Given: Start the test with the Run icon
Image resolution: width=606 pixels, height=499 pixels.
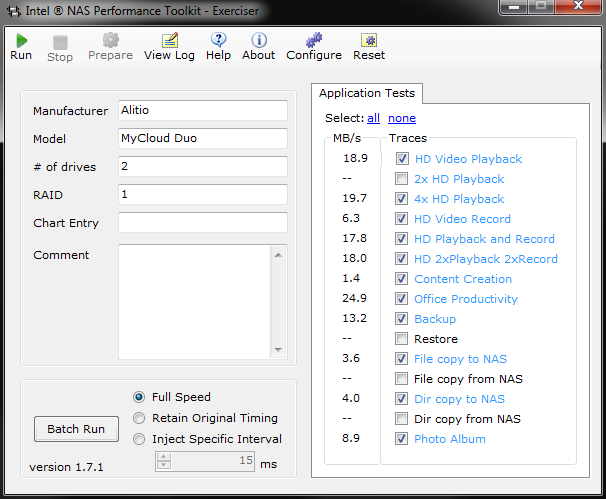Looking at the screenshot, I should [21, 41].
